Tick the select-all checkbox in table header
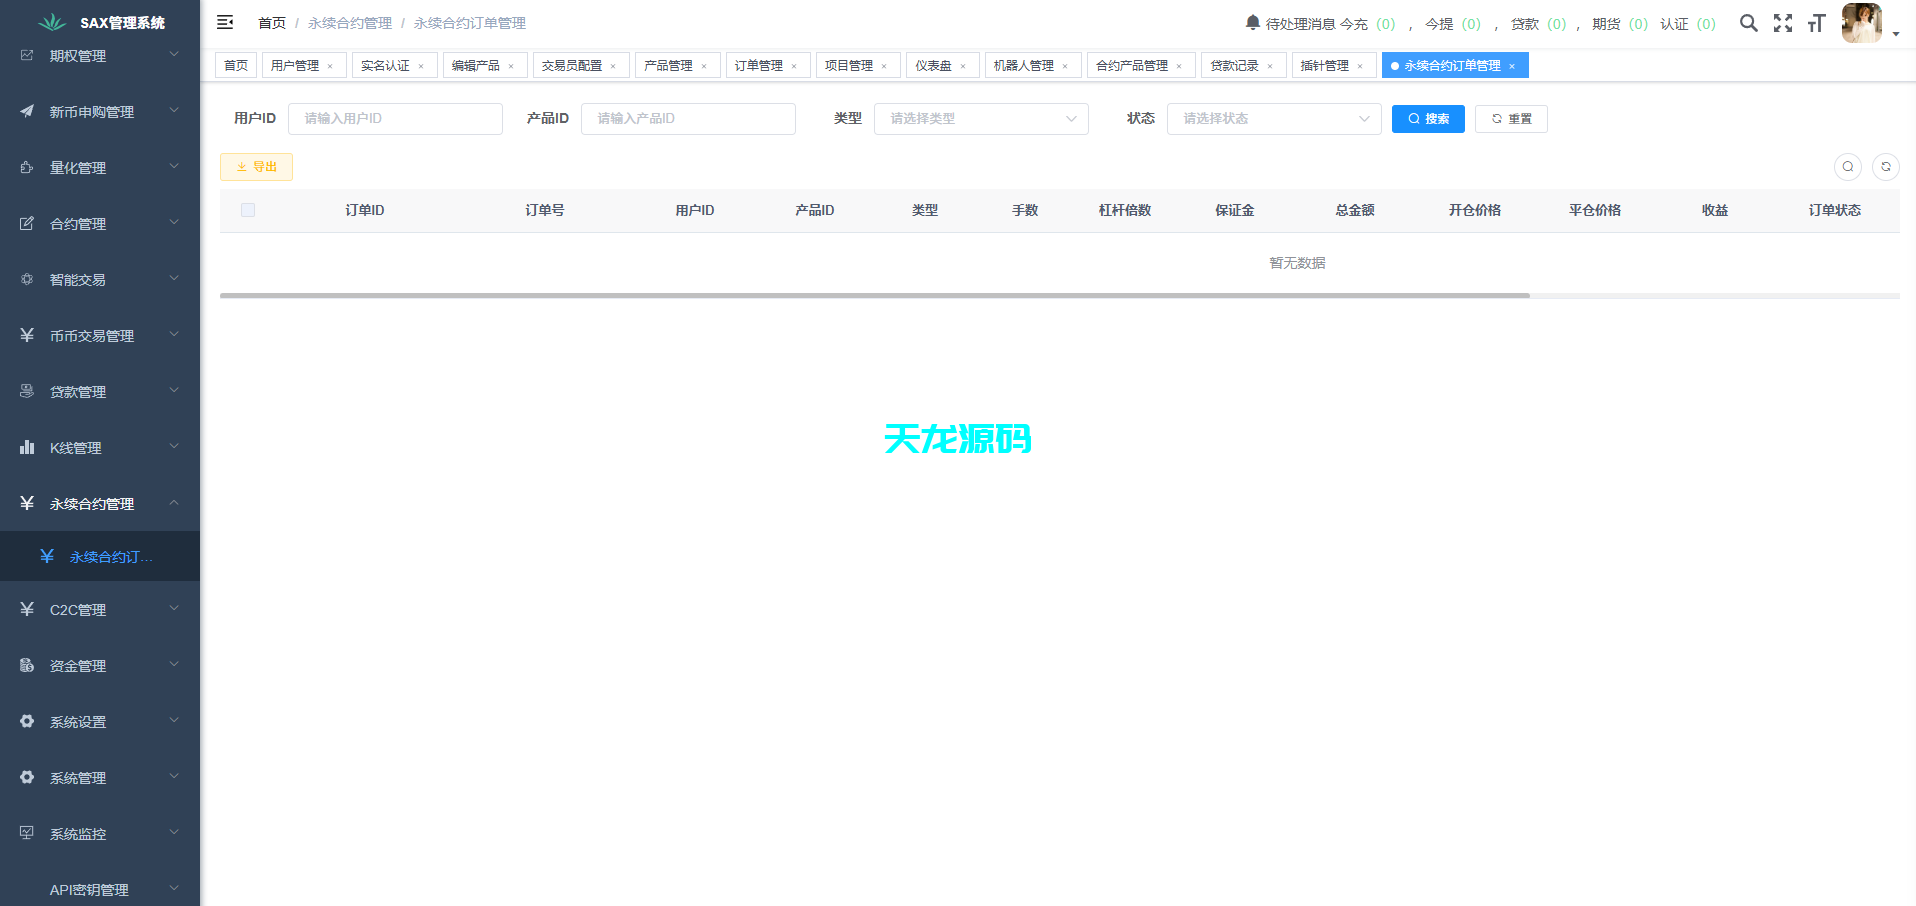The image size is (1916, 906). coord(248,210)
